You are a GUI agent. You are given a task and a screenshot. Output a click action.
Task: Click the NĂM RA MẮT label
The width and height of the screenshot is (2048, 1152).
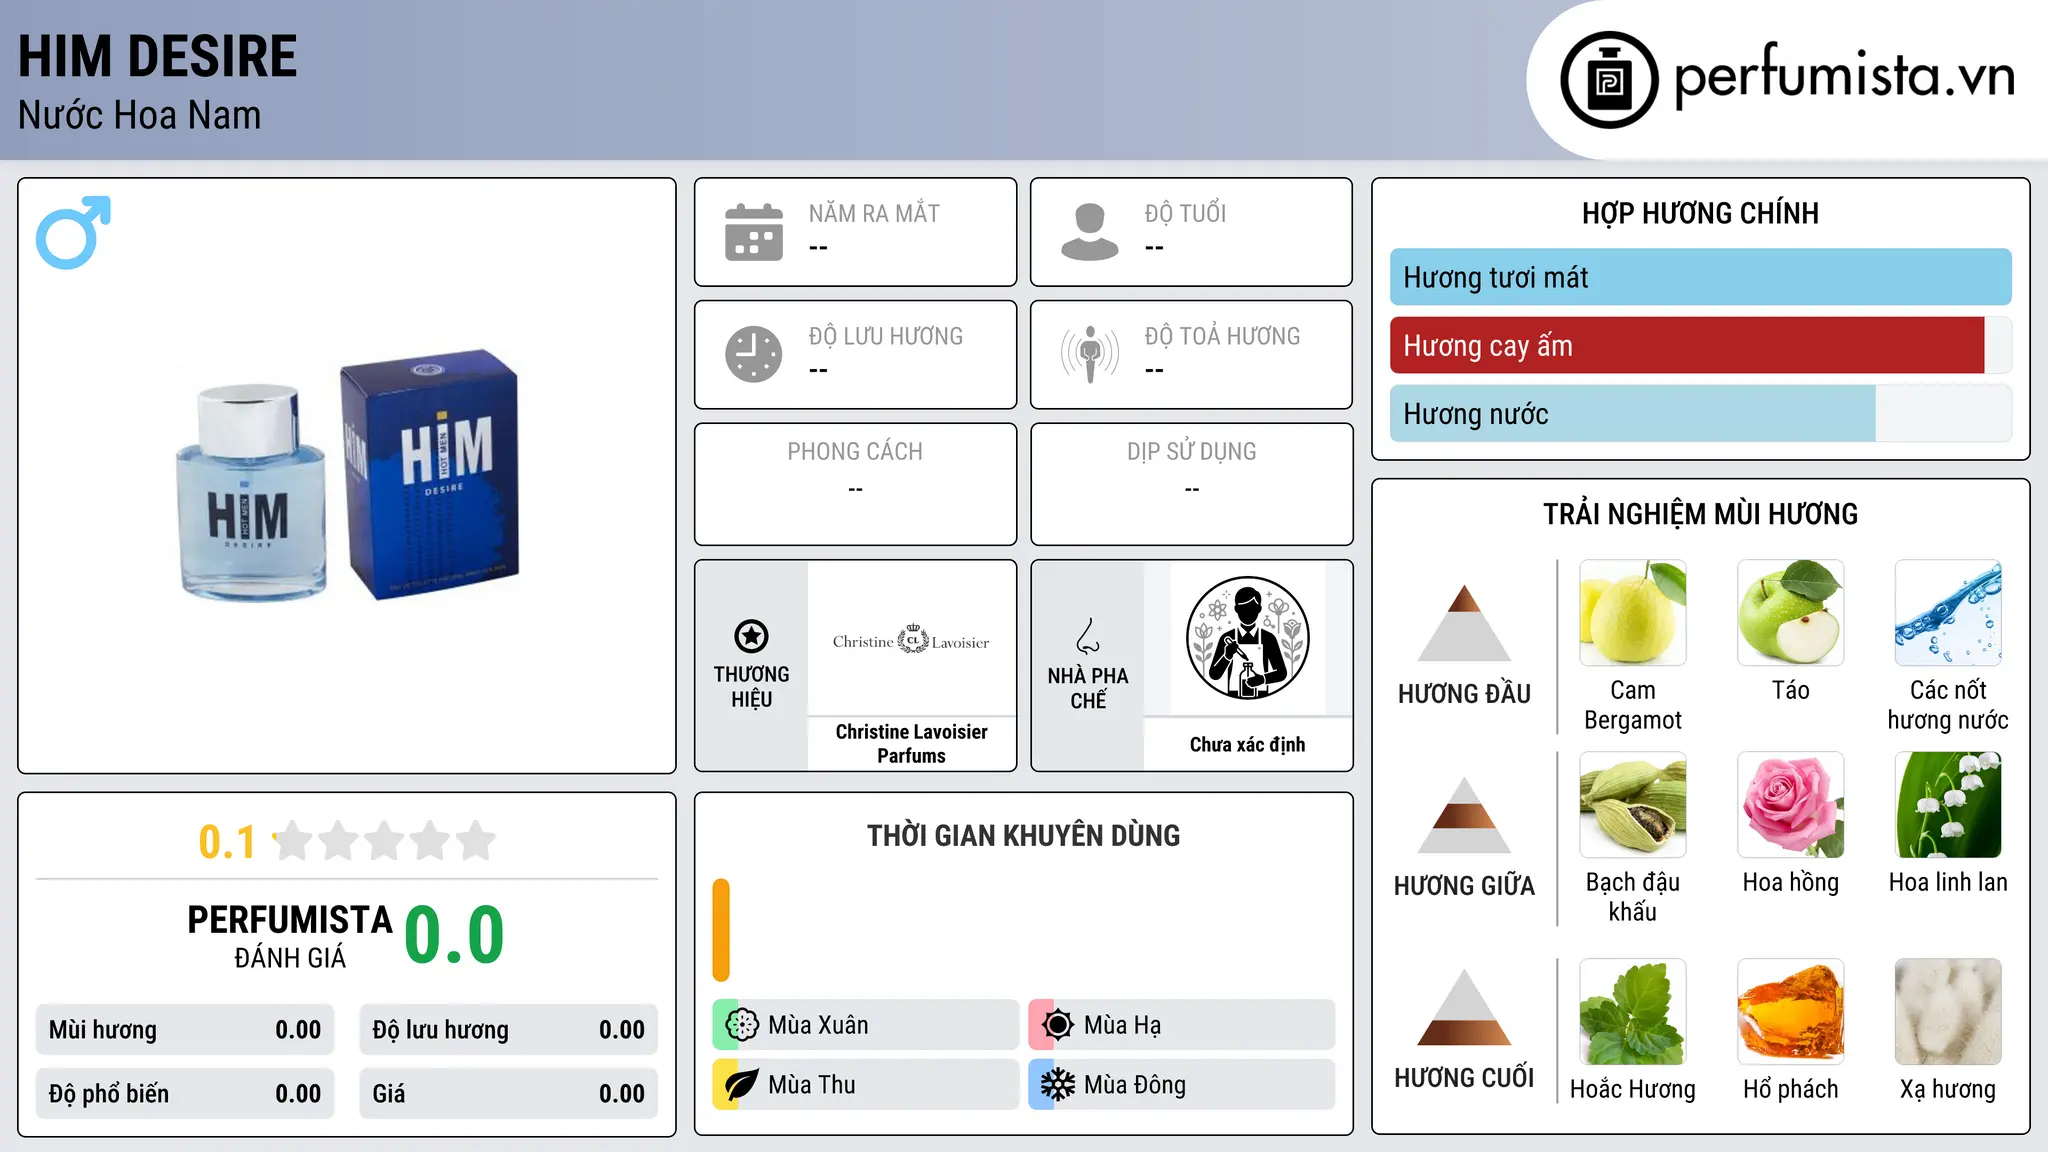click(x=874, y=213)
